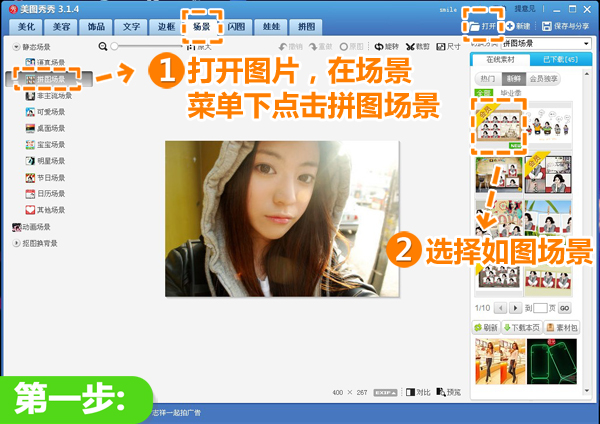Viewport: 600px width, 424px height.
Task: Open the 素材包 material pack
Action: 562,328
